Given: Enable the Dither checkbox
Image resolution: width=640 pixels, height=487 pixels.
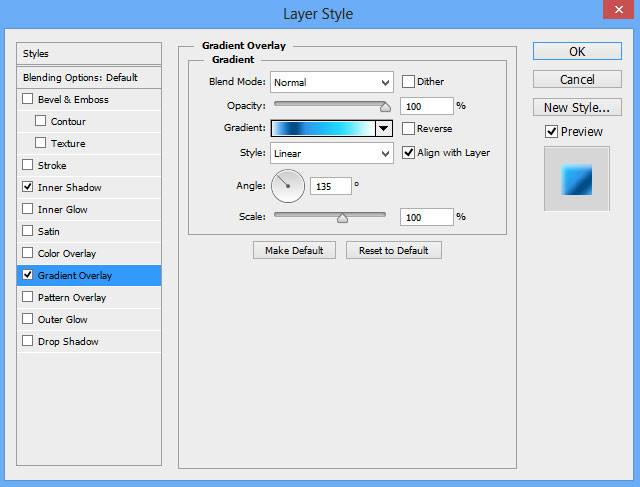Looking at the screenshot, I should 409,82.
